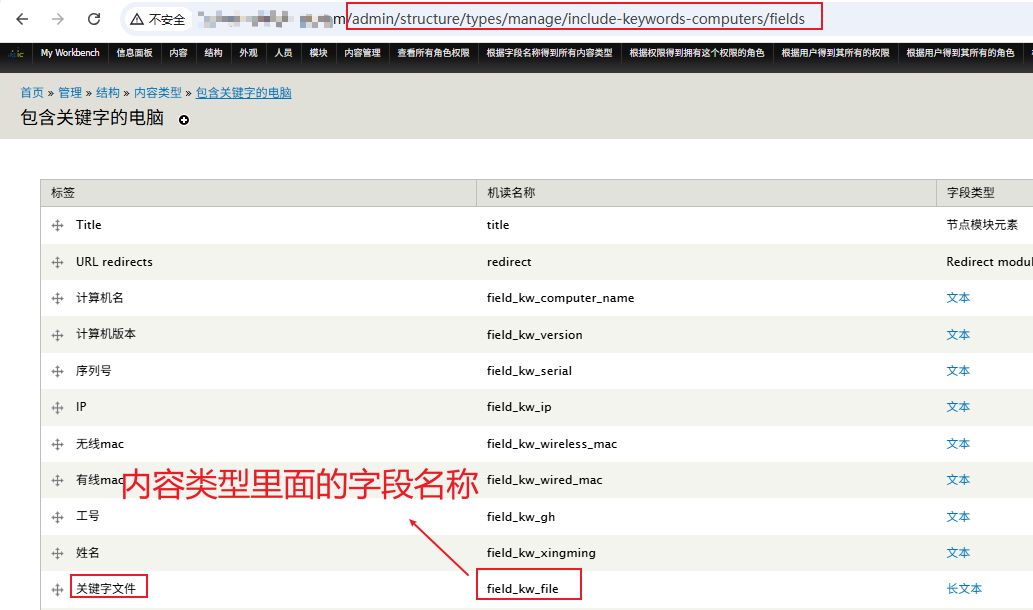Click the browser forward arrow
This screenshot has height=610, width=1033.
(x=58, y=19)
